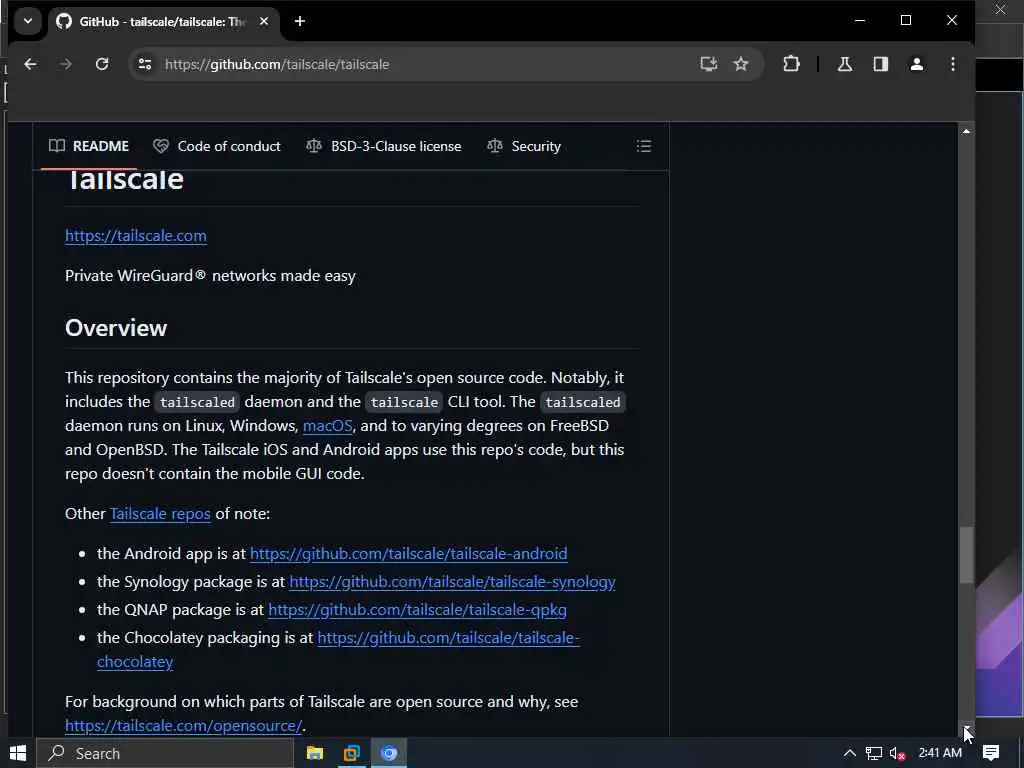Open the tailscale-qpkg repository link
The height and width of the screenshot is (768, 1024).
click(417, 610)
